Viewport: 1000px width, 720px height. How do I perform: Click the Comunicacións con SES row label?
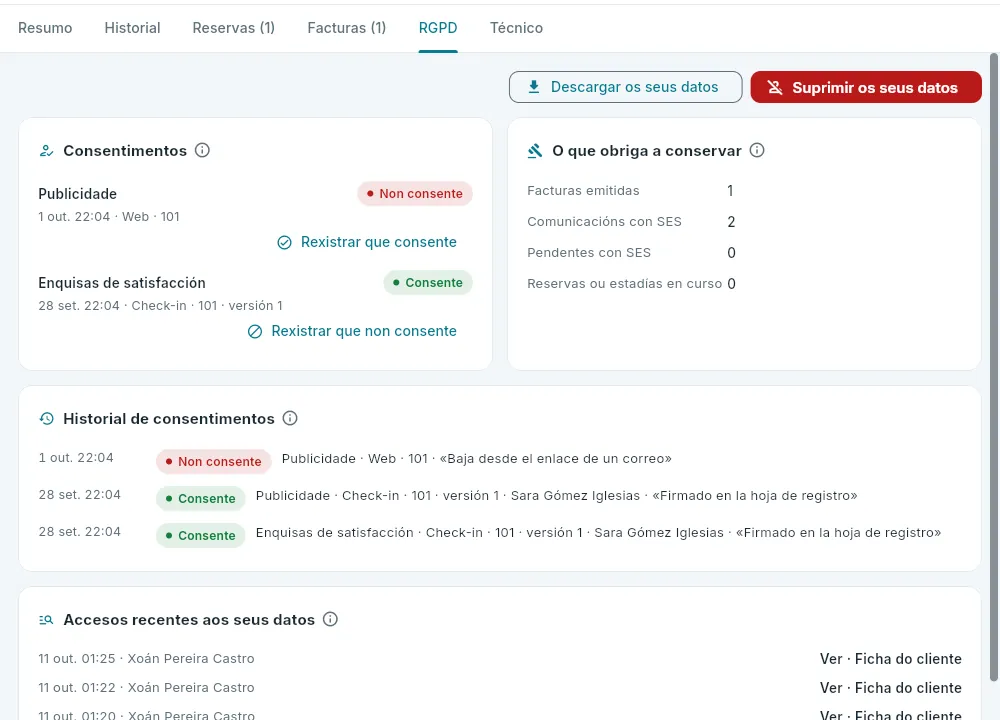tap(604, 222)
